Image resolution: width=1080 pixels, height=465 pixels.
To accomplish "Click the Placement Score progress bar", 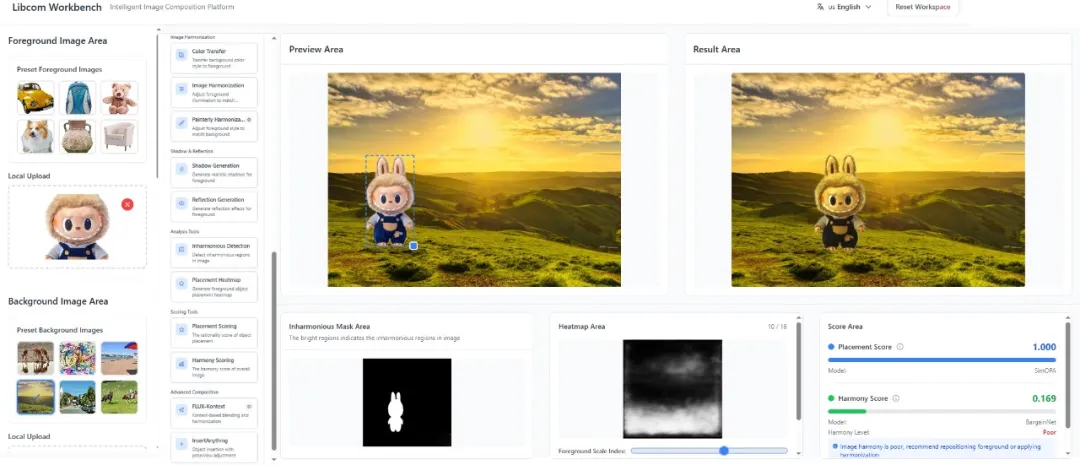I will (x=942, y=360).
